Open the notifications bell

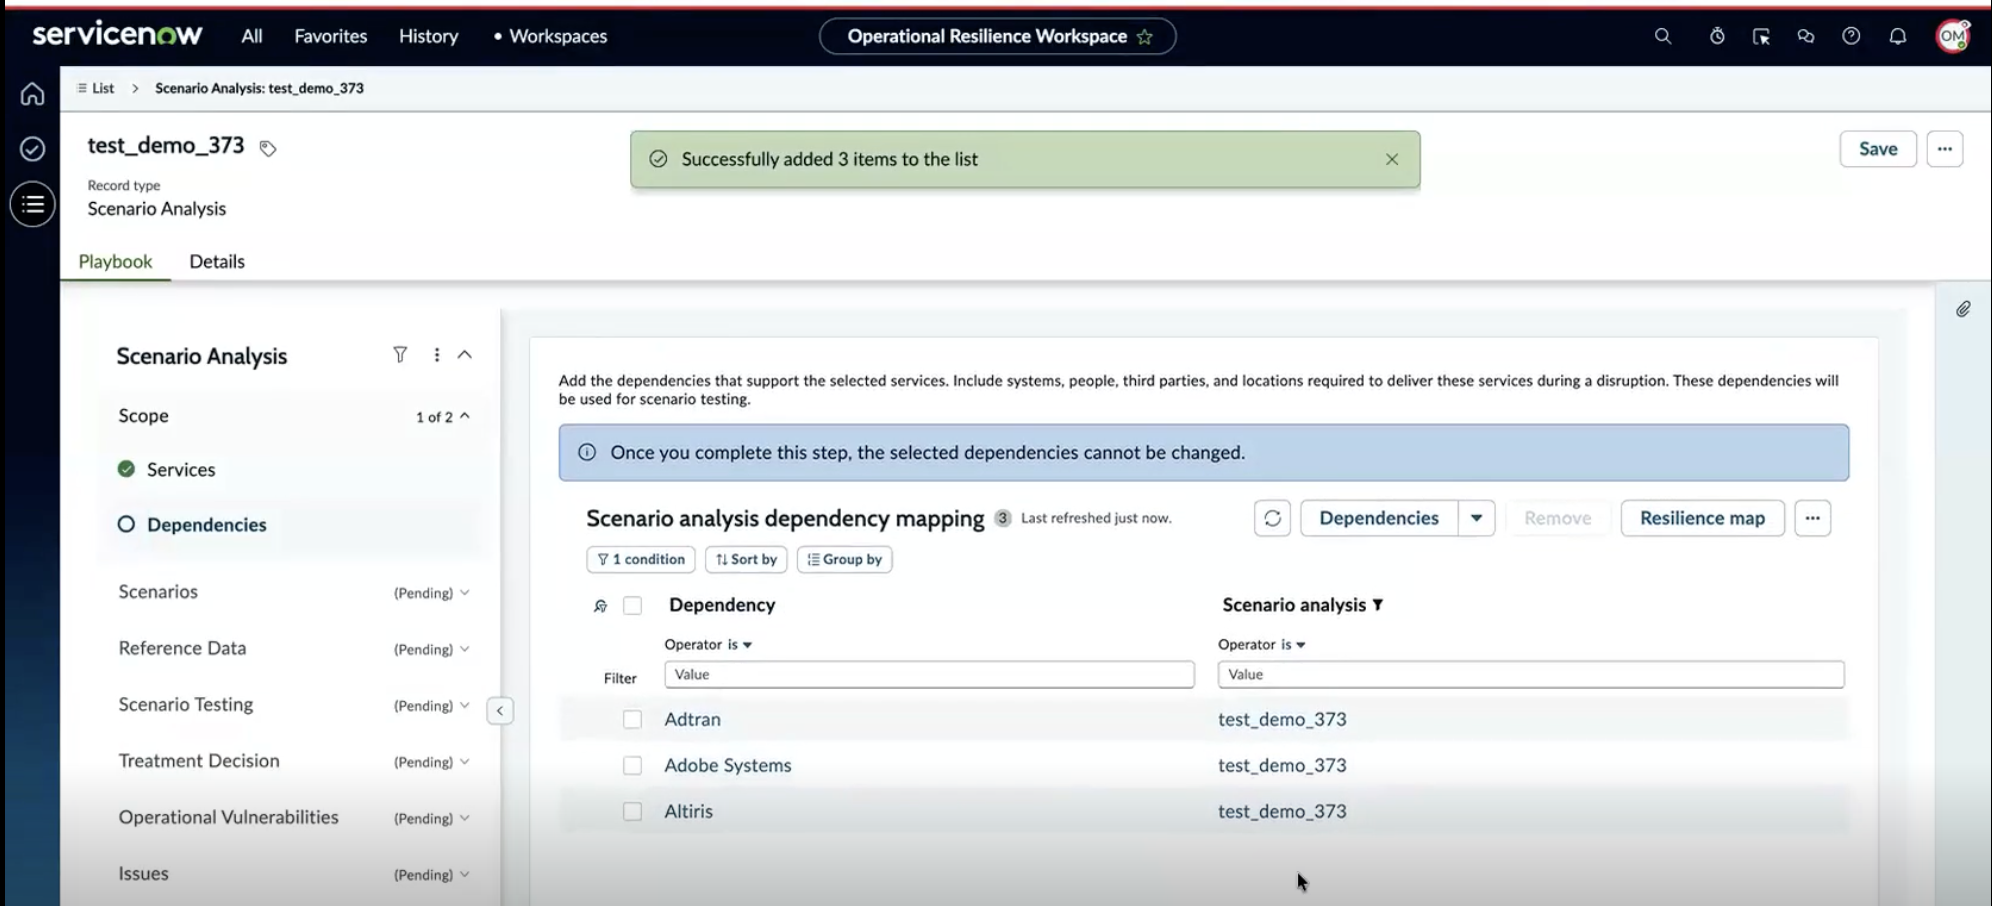tap(1897, 36)
